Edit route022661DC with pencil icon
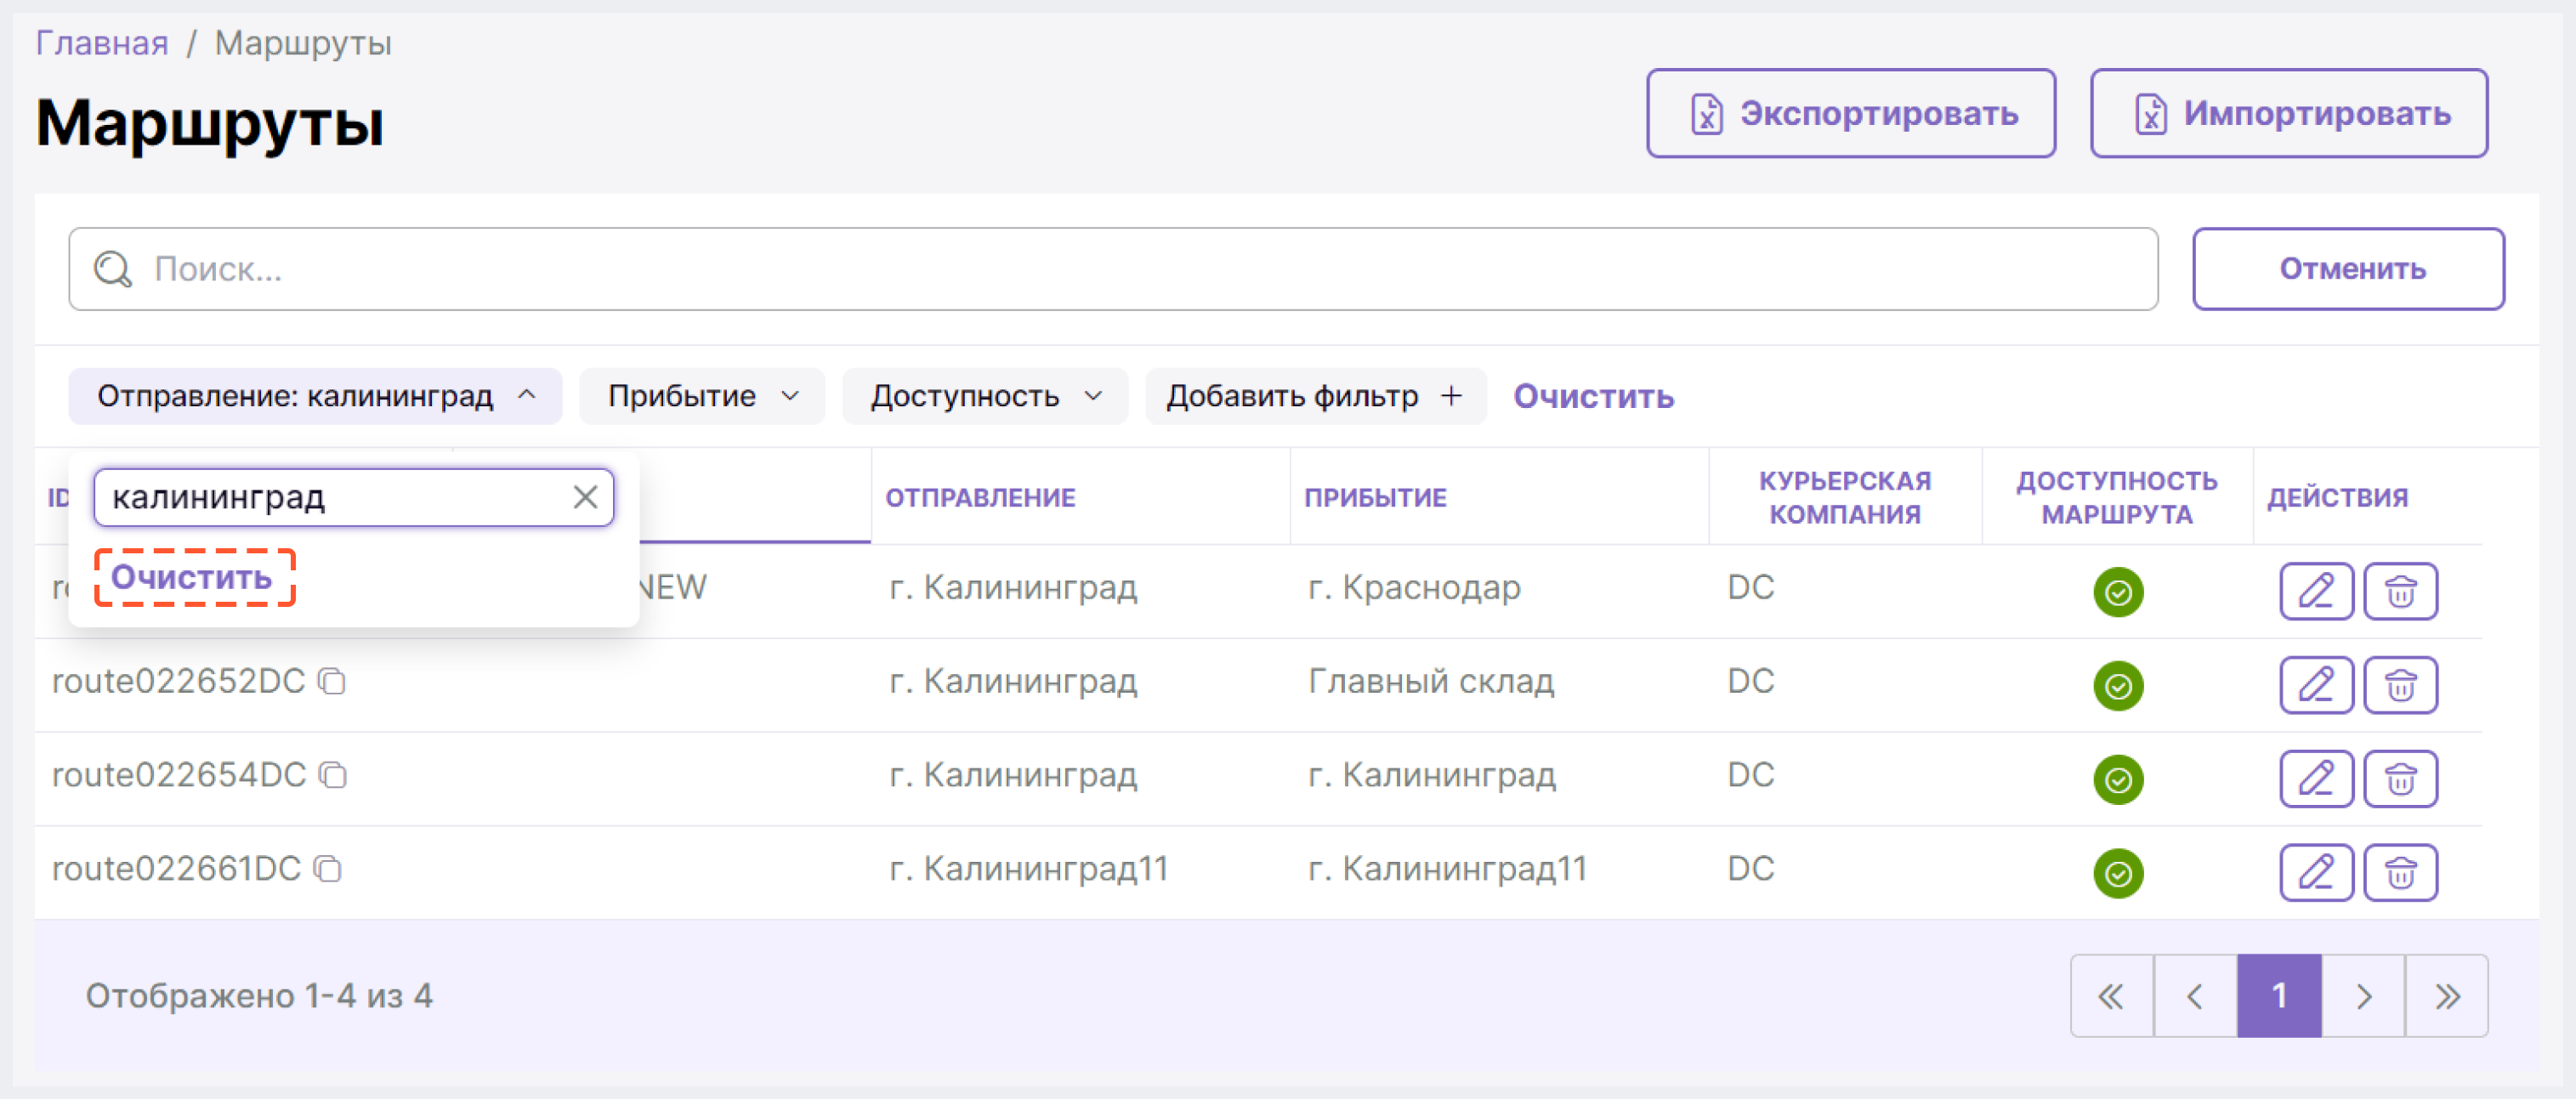2576x1099 pixels. coord(2316,873)
